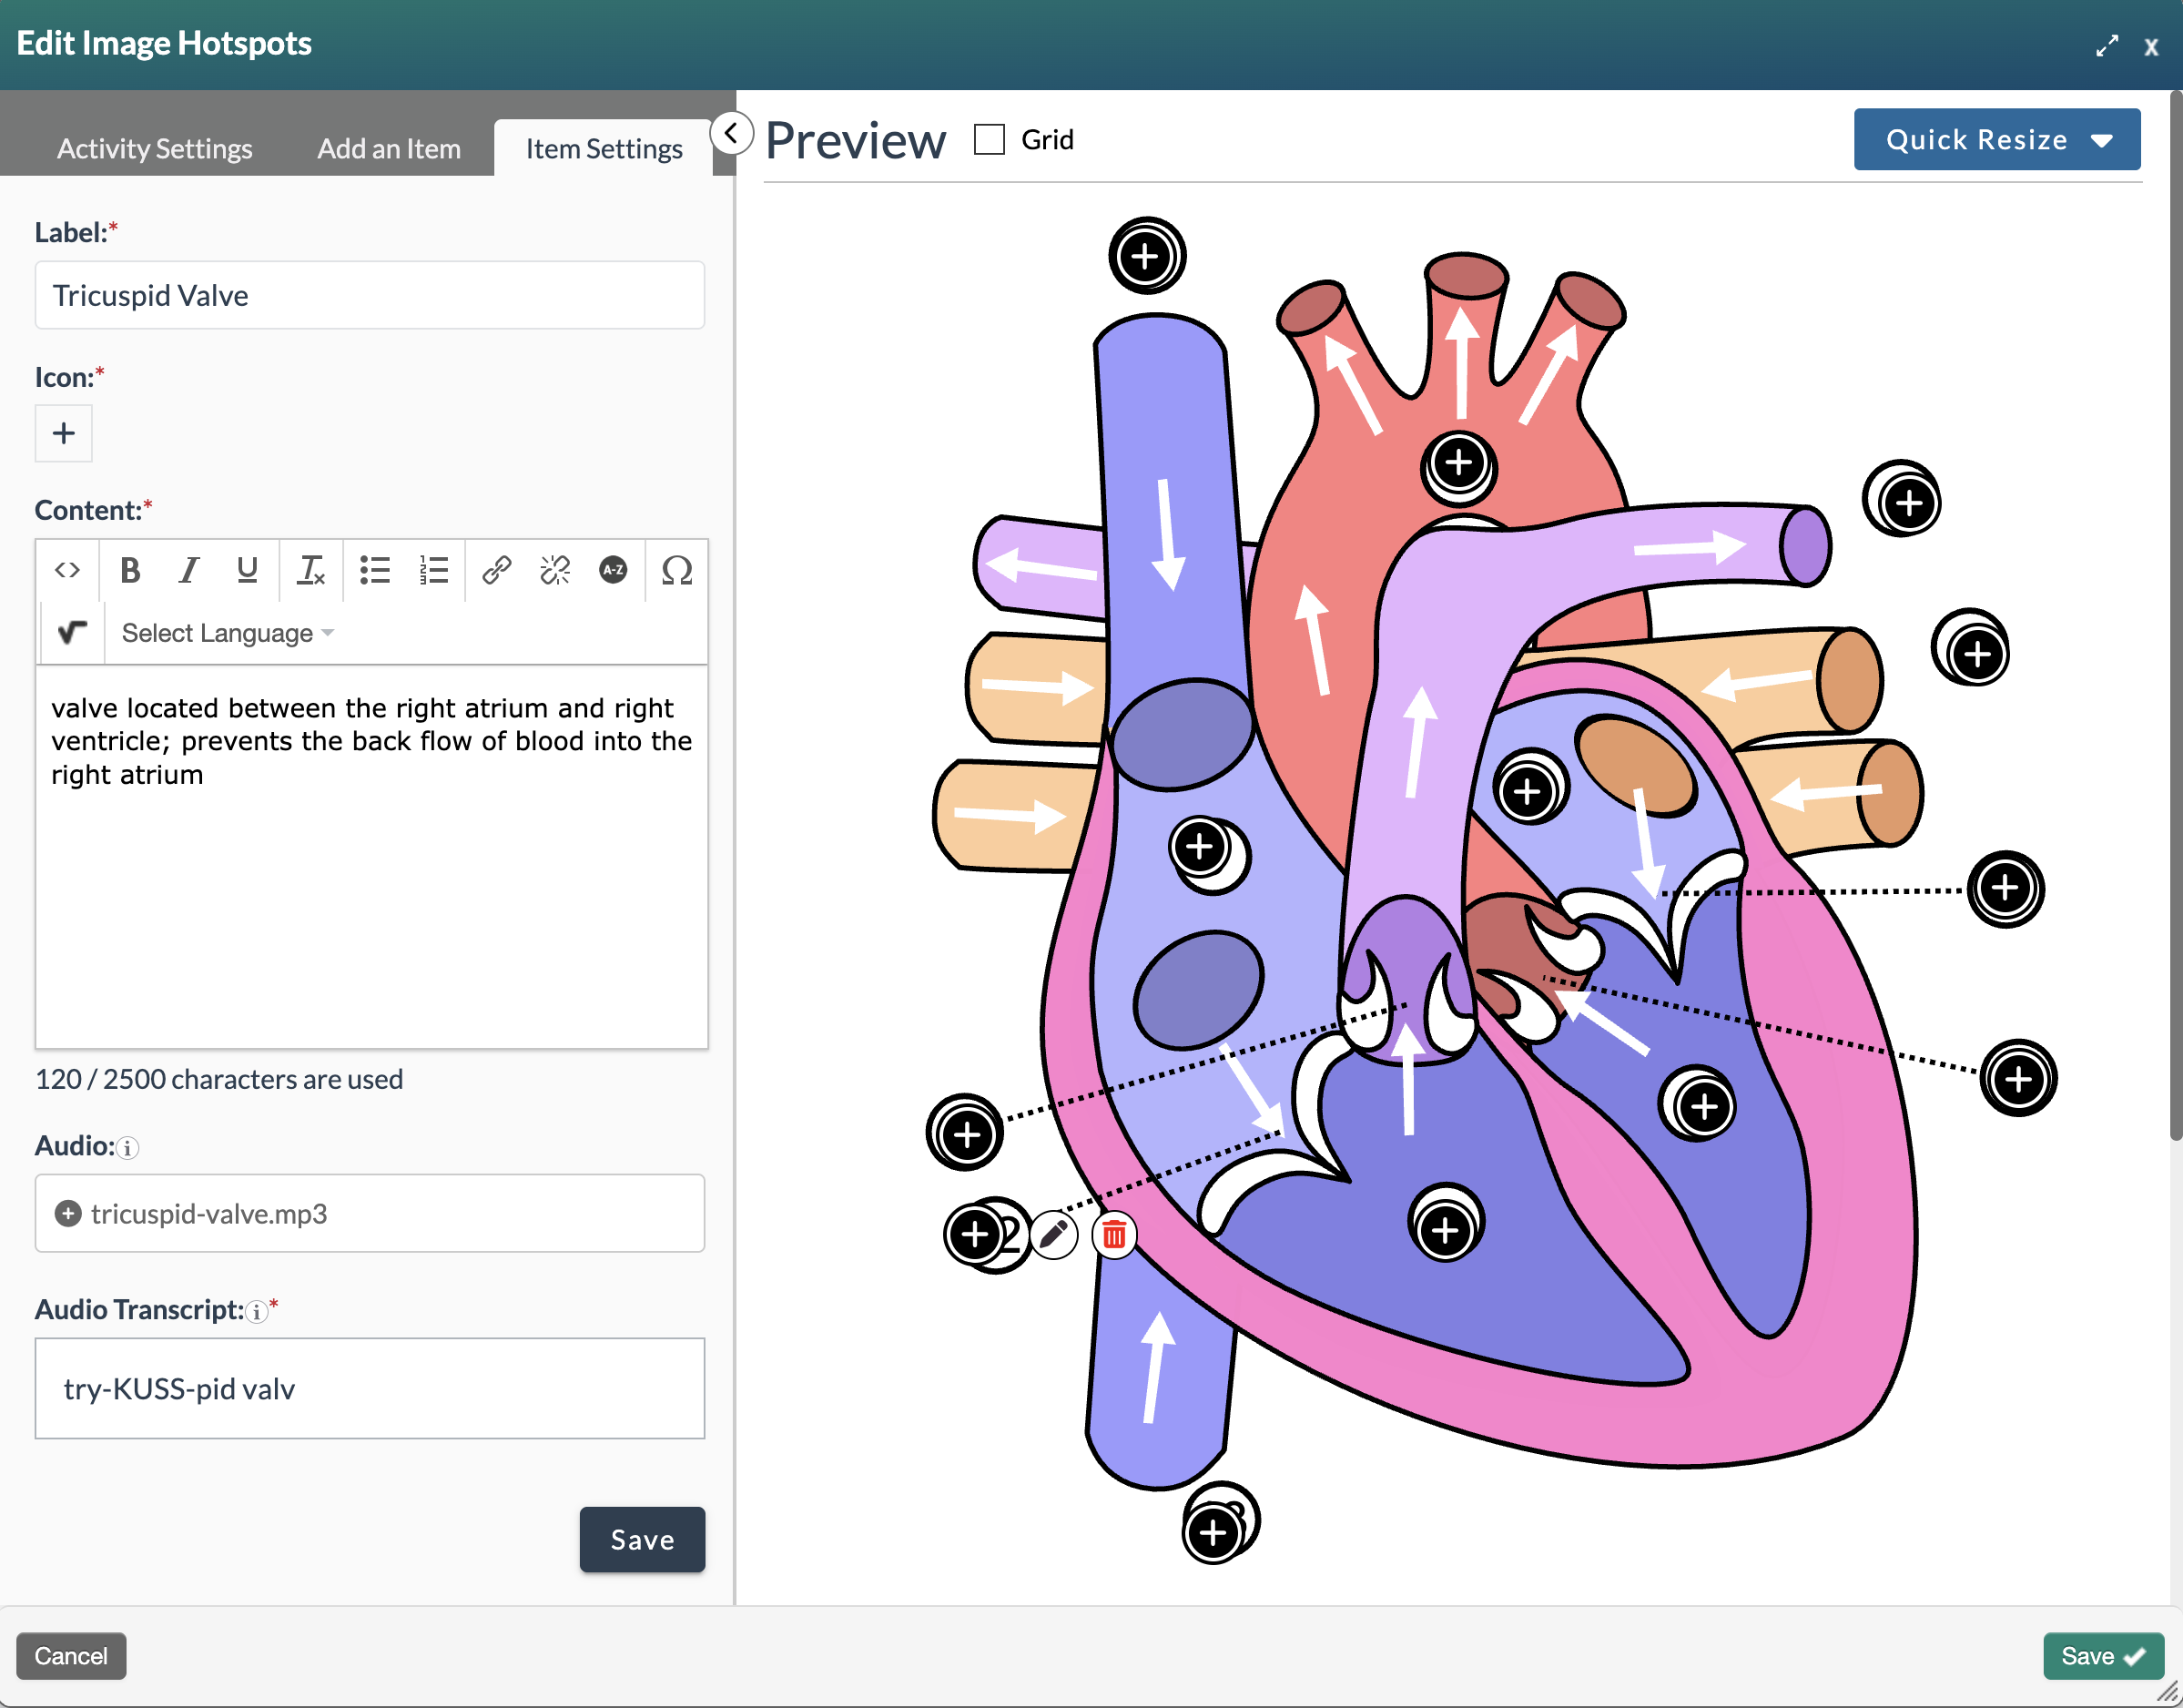This screenshot has width=2183, height=1708.
Task: Select the hotspot inside the left atrium
Action: (x=1527, y=792)
